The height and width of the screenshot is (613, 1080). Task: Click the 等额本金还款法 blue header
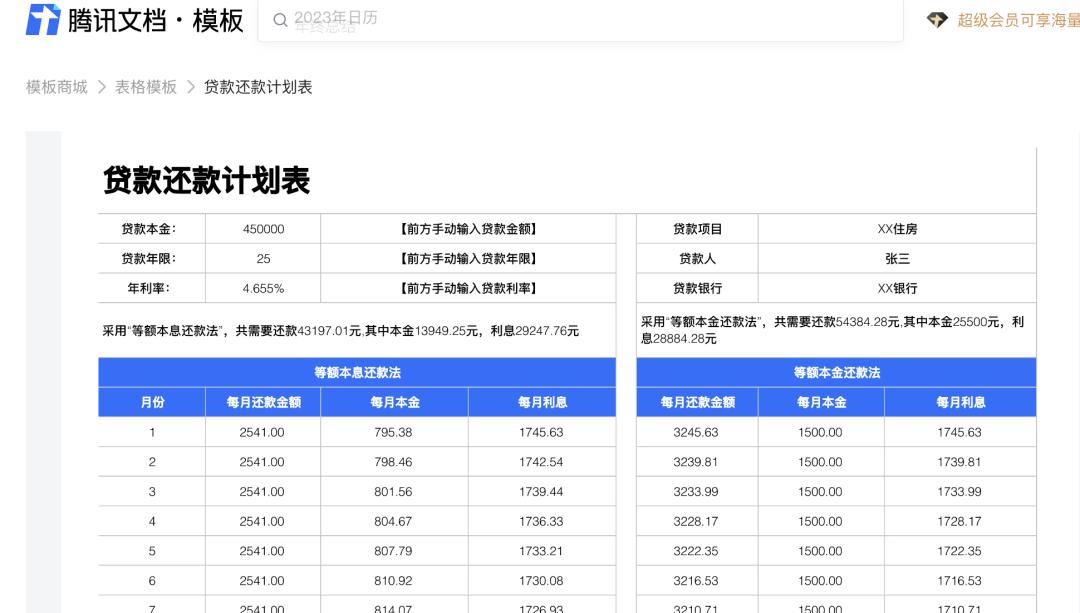pos(836,371)
